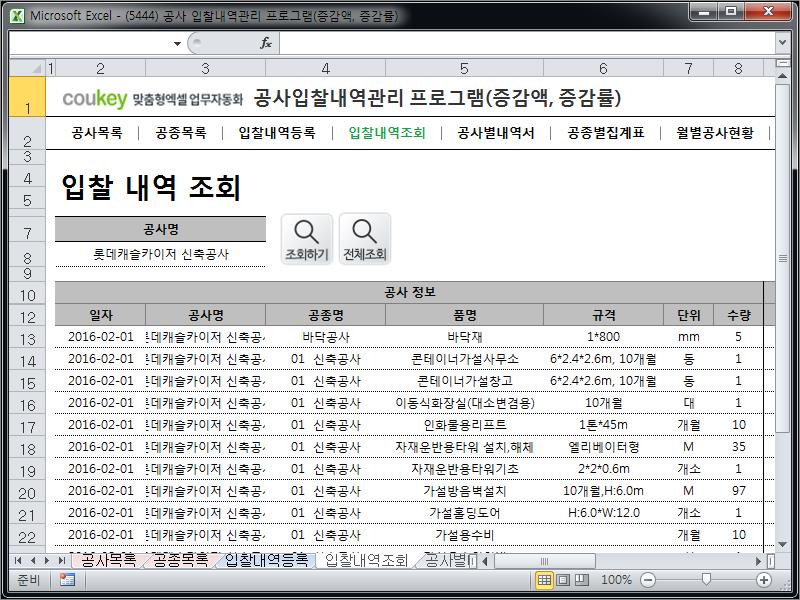800x600 pixels.
Task: Select the 인화물용리프트 item cell
Action: point(464,425)
